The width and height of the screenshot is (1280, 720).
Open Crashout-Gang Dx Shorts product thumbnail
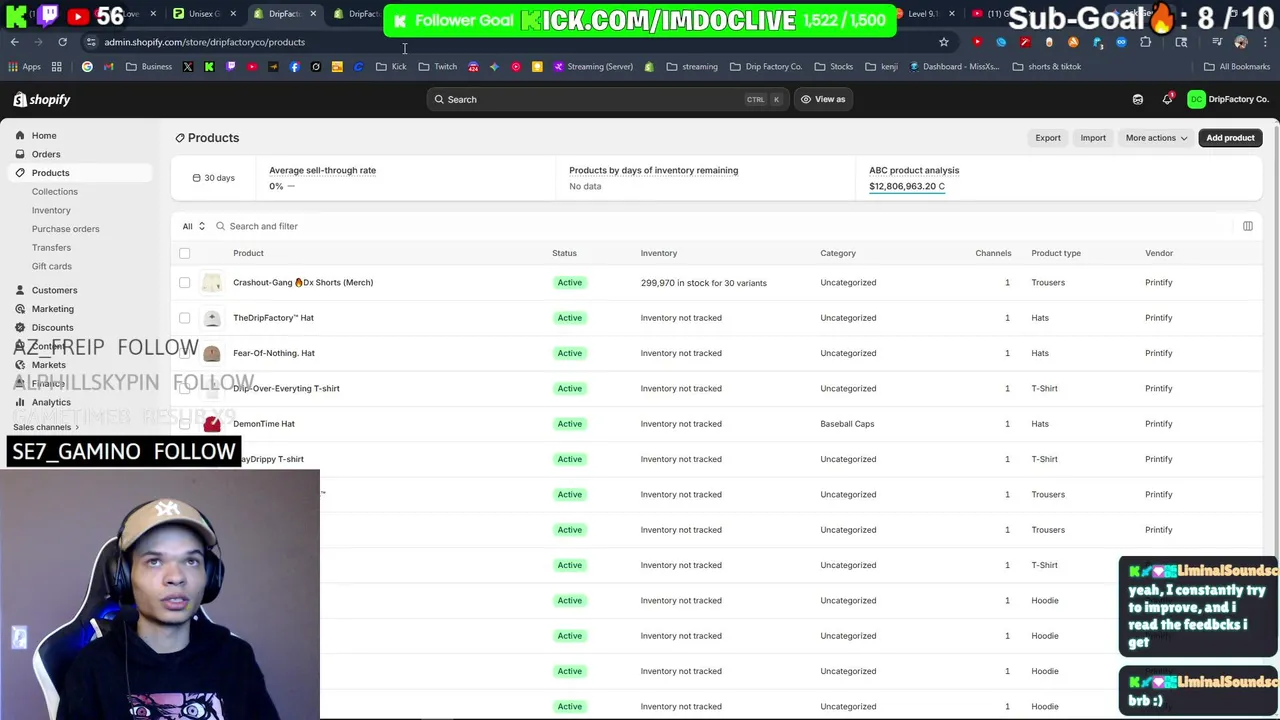point(212,283)
